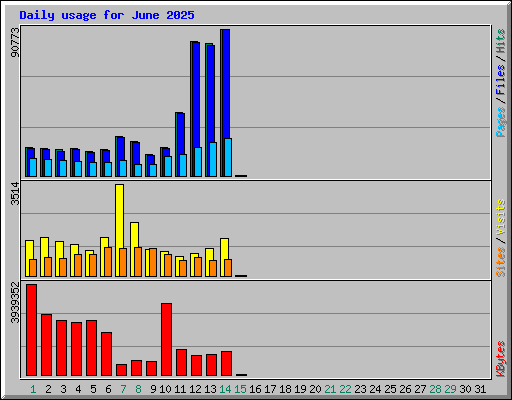This screenshot has height=400, width=512.
Task: Select day 20 on the axis
Action: tap(315, 389)
